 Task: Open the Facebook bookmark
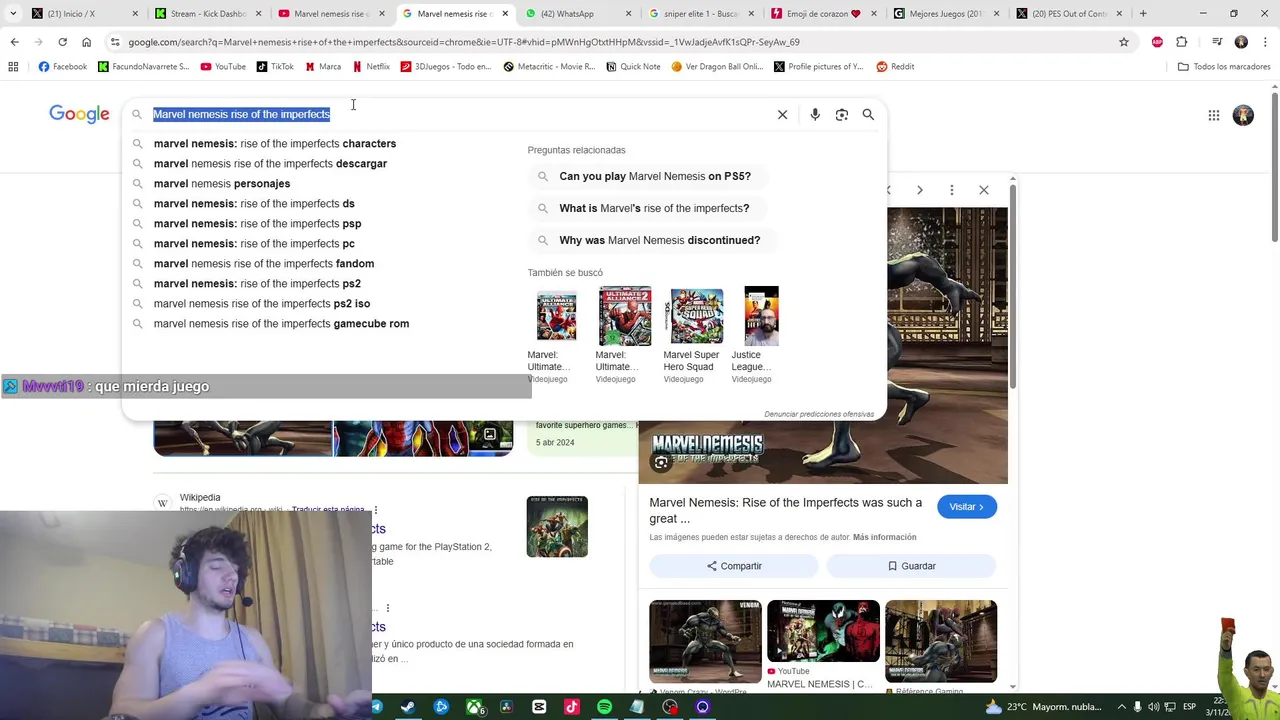pyautogui.click(x=62, y=67)
